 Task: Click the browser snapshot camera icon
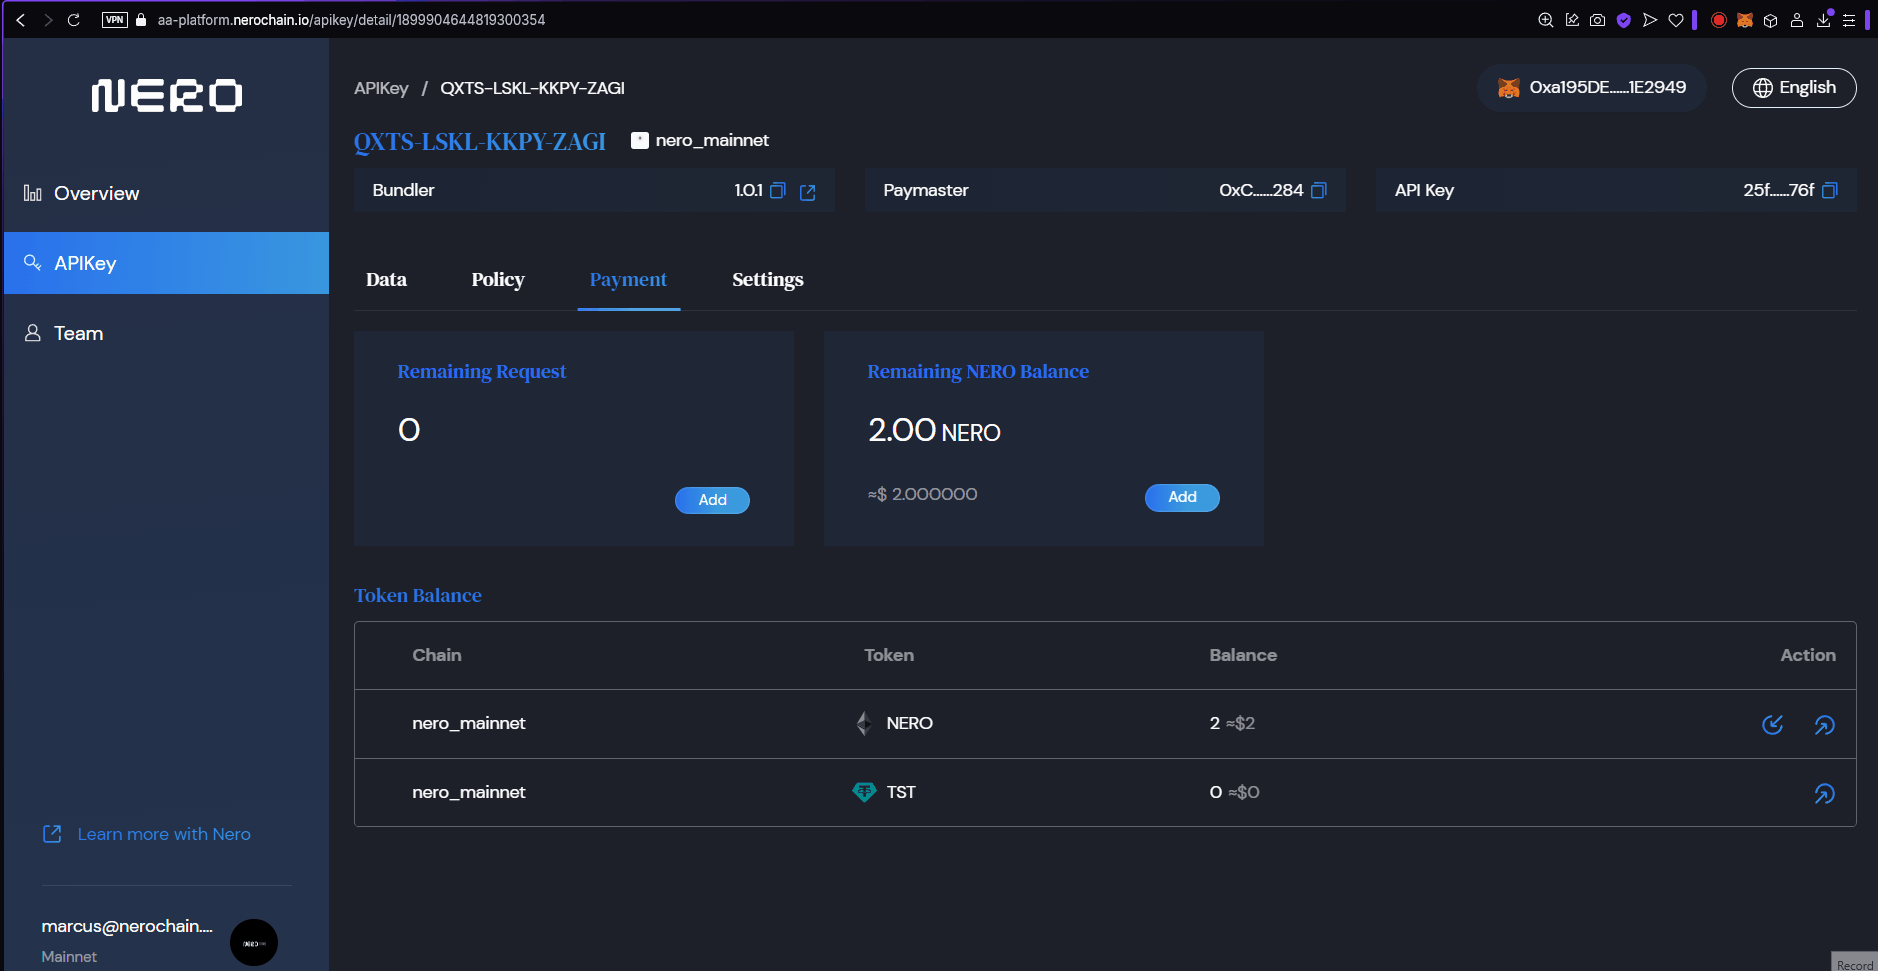coord(1597,20)
